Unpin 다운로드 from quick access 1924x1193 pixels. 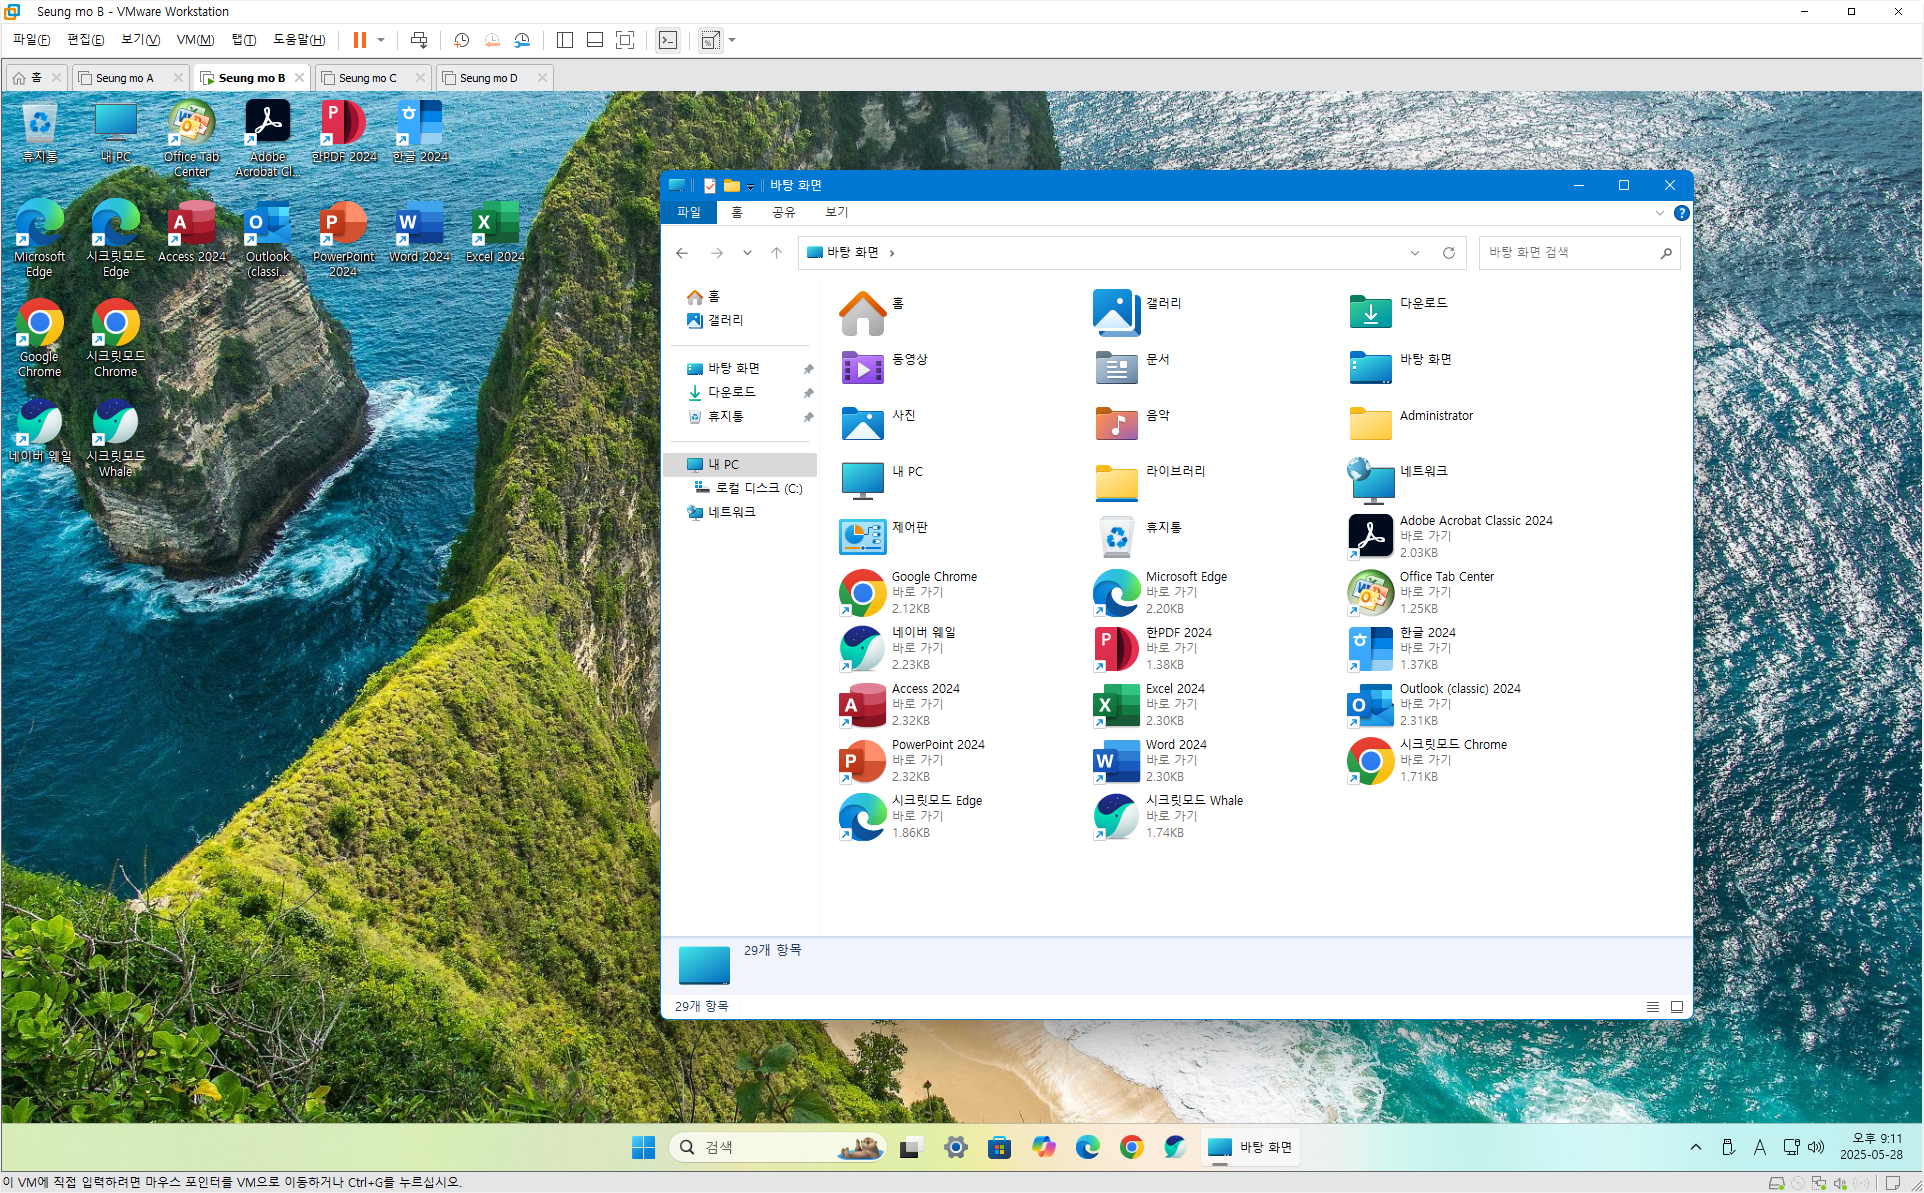(x=808, y=393)
